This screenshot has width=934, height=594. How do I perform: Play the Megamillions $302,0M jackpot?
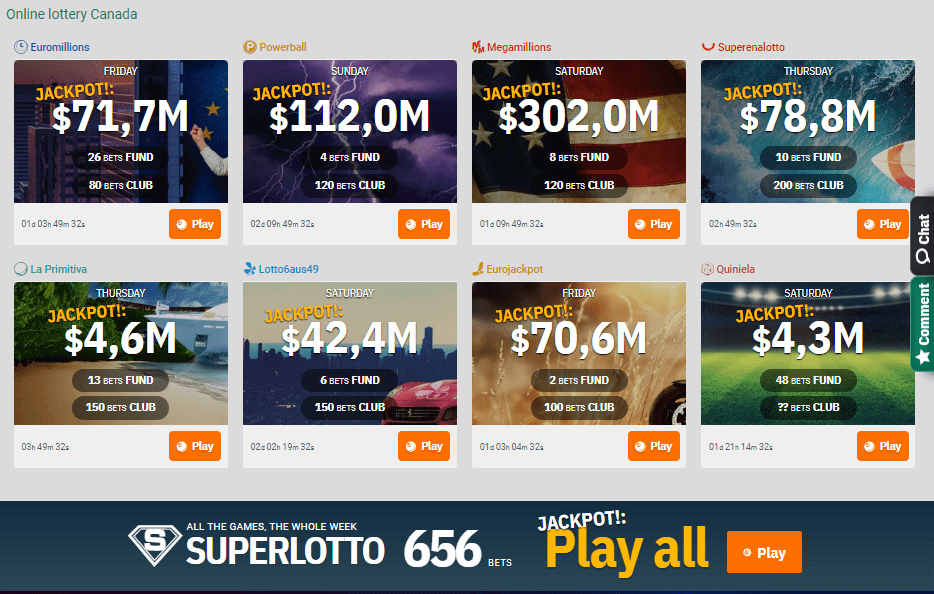[653, 224]
